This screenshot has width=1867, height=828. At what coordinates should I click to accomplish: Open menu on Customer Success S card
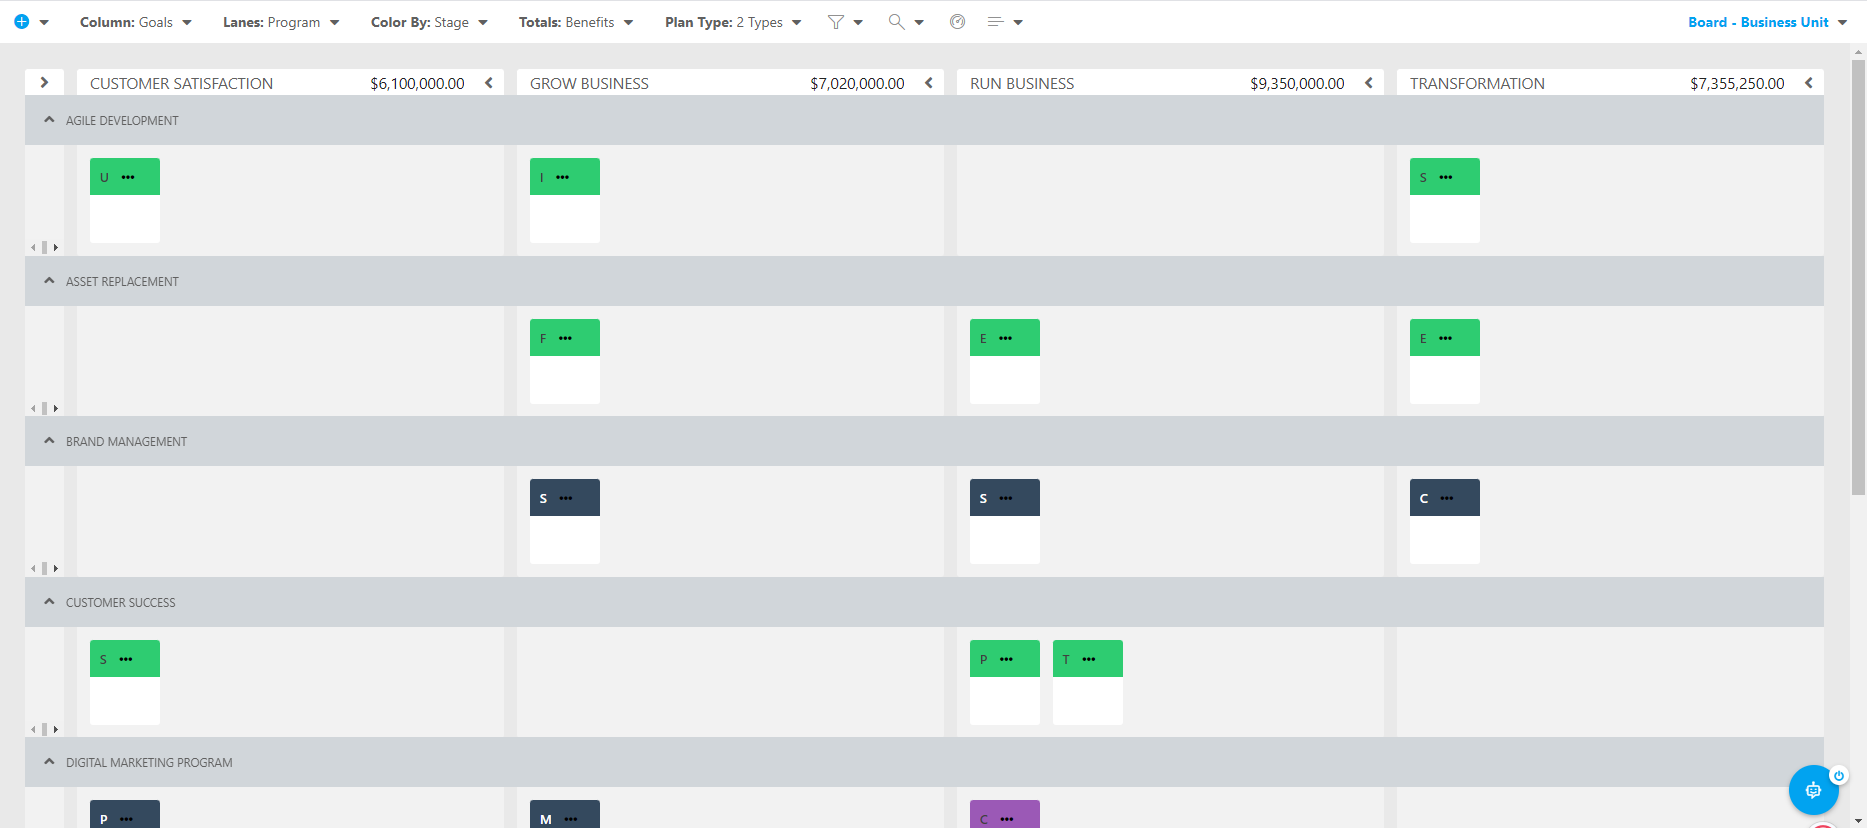[126, 659]
